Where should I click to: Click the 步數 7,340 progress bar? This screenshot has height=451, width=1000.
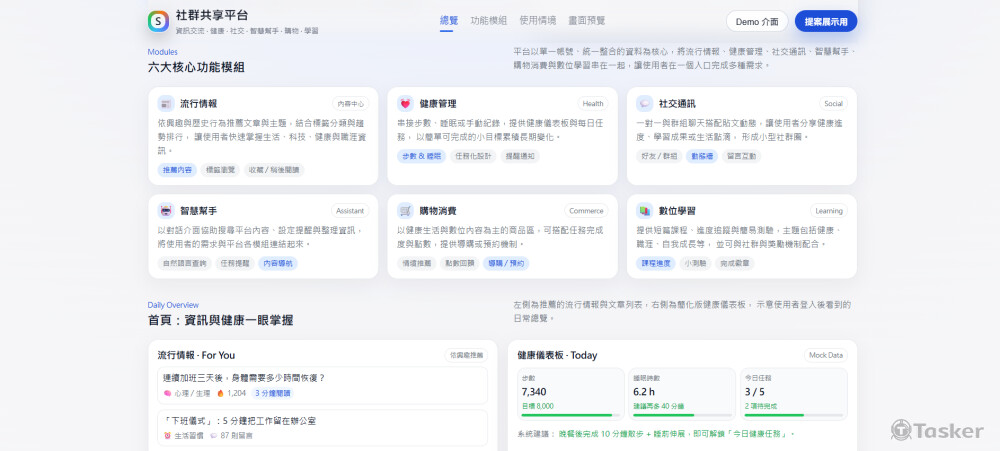(x=570, y=415)
